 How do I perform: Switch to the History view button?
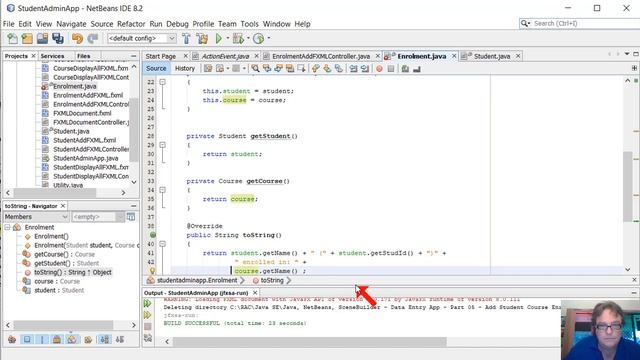point(184,69)
